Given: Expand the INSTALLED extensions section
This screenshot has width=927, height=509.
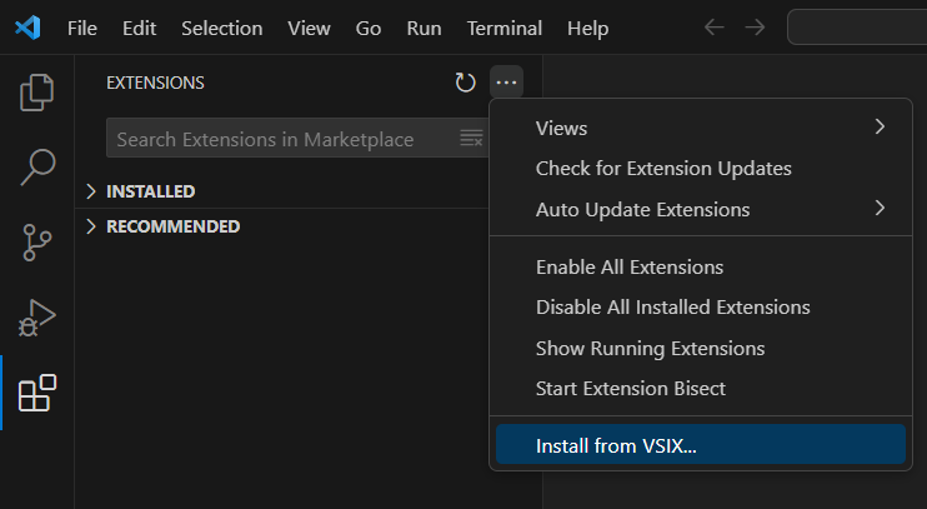Looking at the screenshot, I should click(150, 191).
